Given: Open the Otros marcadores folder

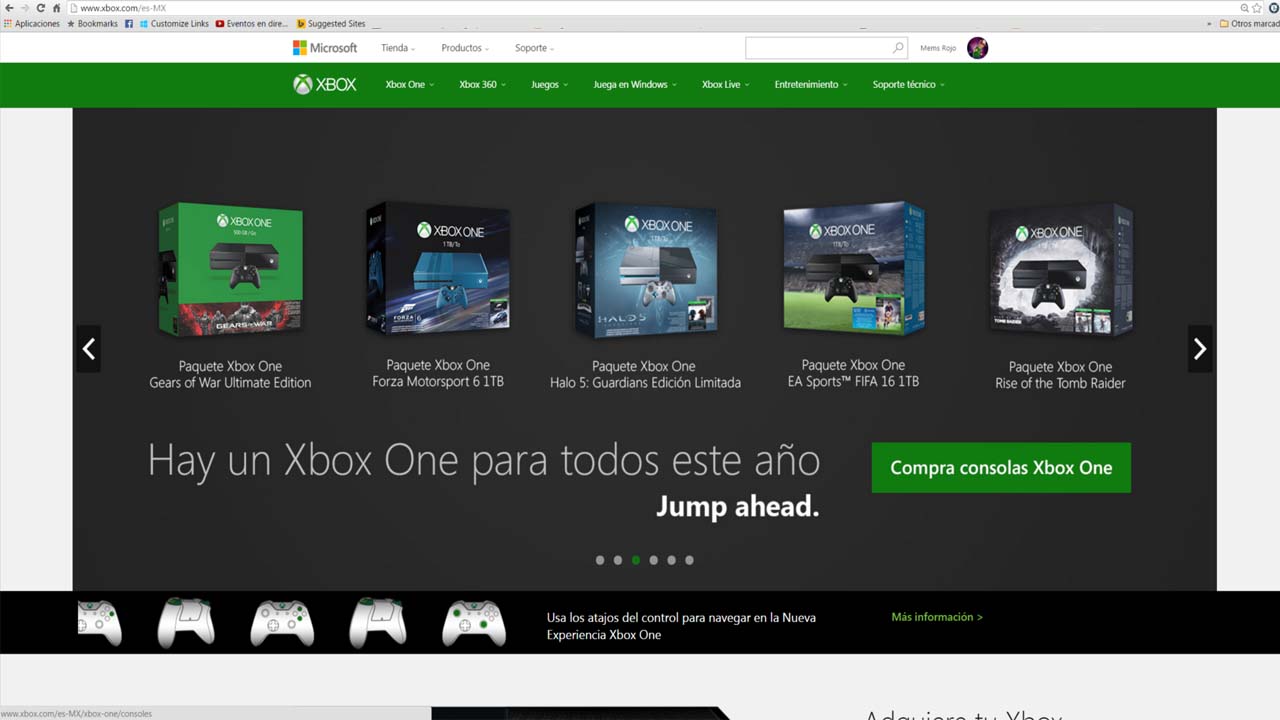Looking at the screenshot, I should 1248,24.
